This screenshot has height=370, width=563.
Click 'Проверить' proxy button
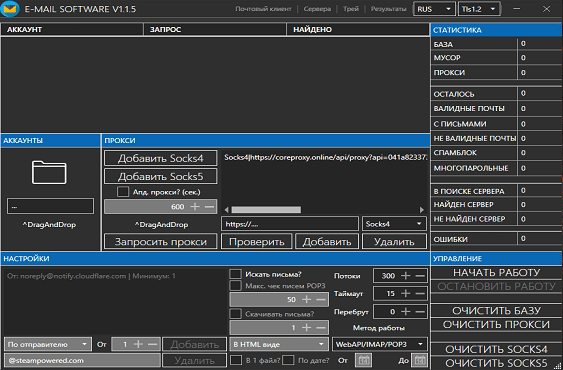[x=256, y=241]
